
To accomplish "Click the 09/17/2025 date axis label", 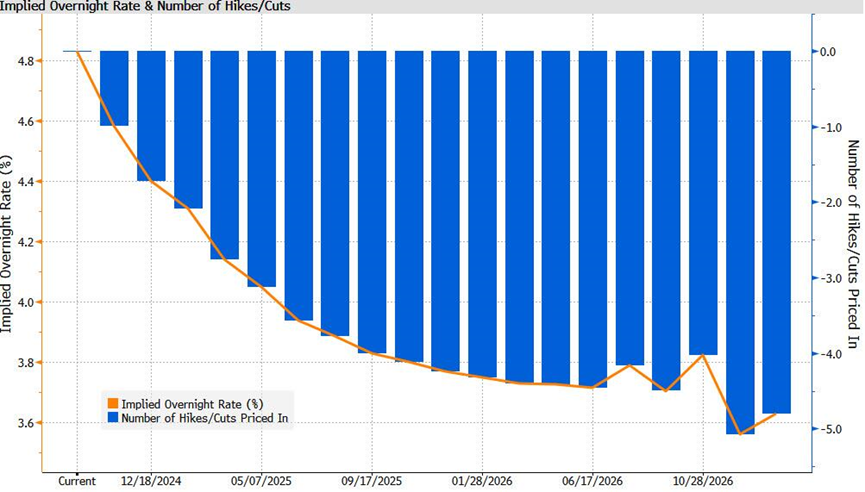I will coord(372,481).
